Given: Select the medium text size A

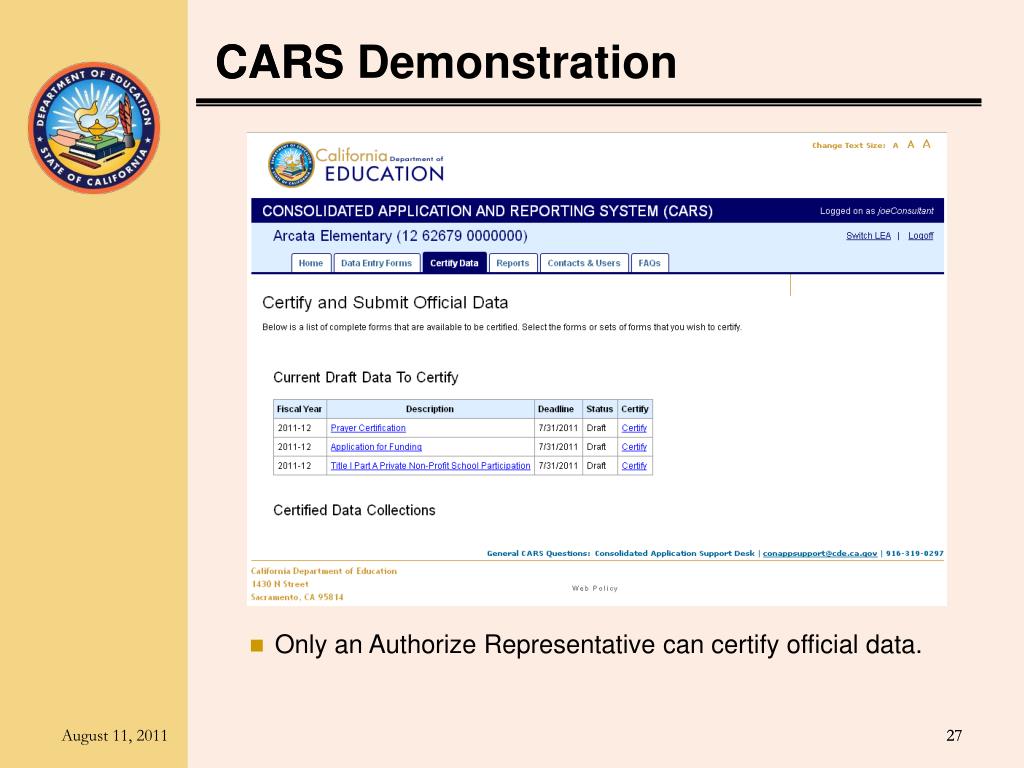Looking at the screenshot, I should pos(910,144).
